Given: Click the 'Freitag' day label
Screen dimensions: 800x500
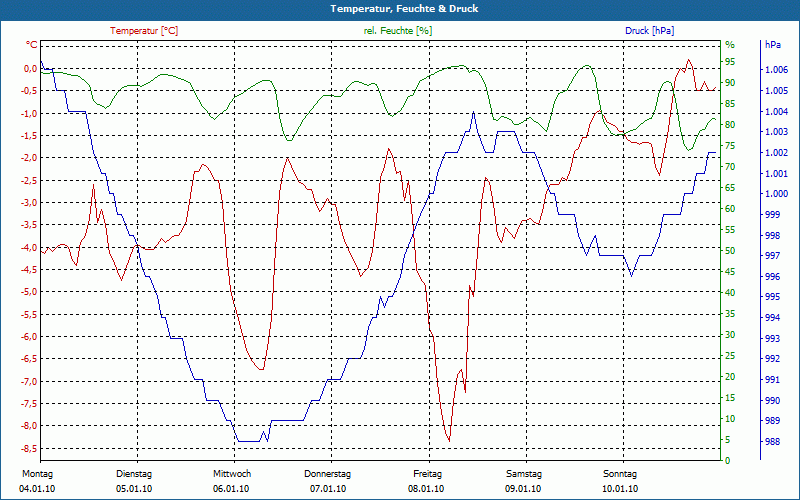Looking at the screenshot, I should coord(428,474).
